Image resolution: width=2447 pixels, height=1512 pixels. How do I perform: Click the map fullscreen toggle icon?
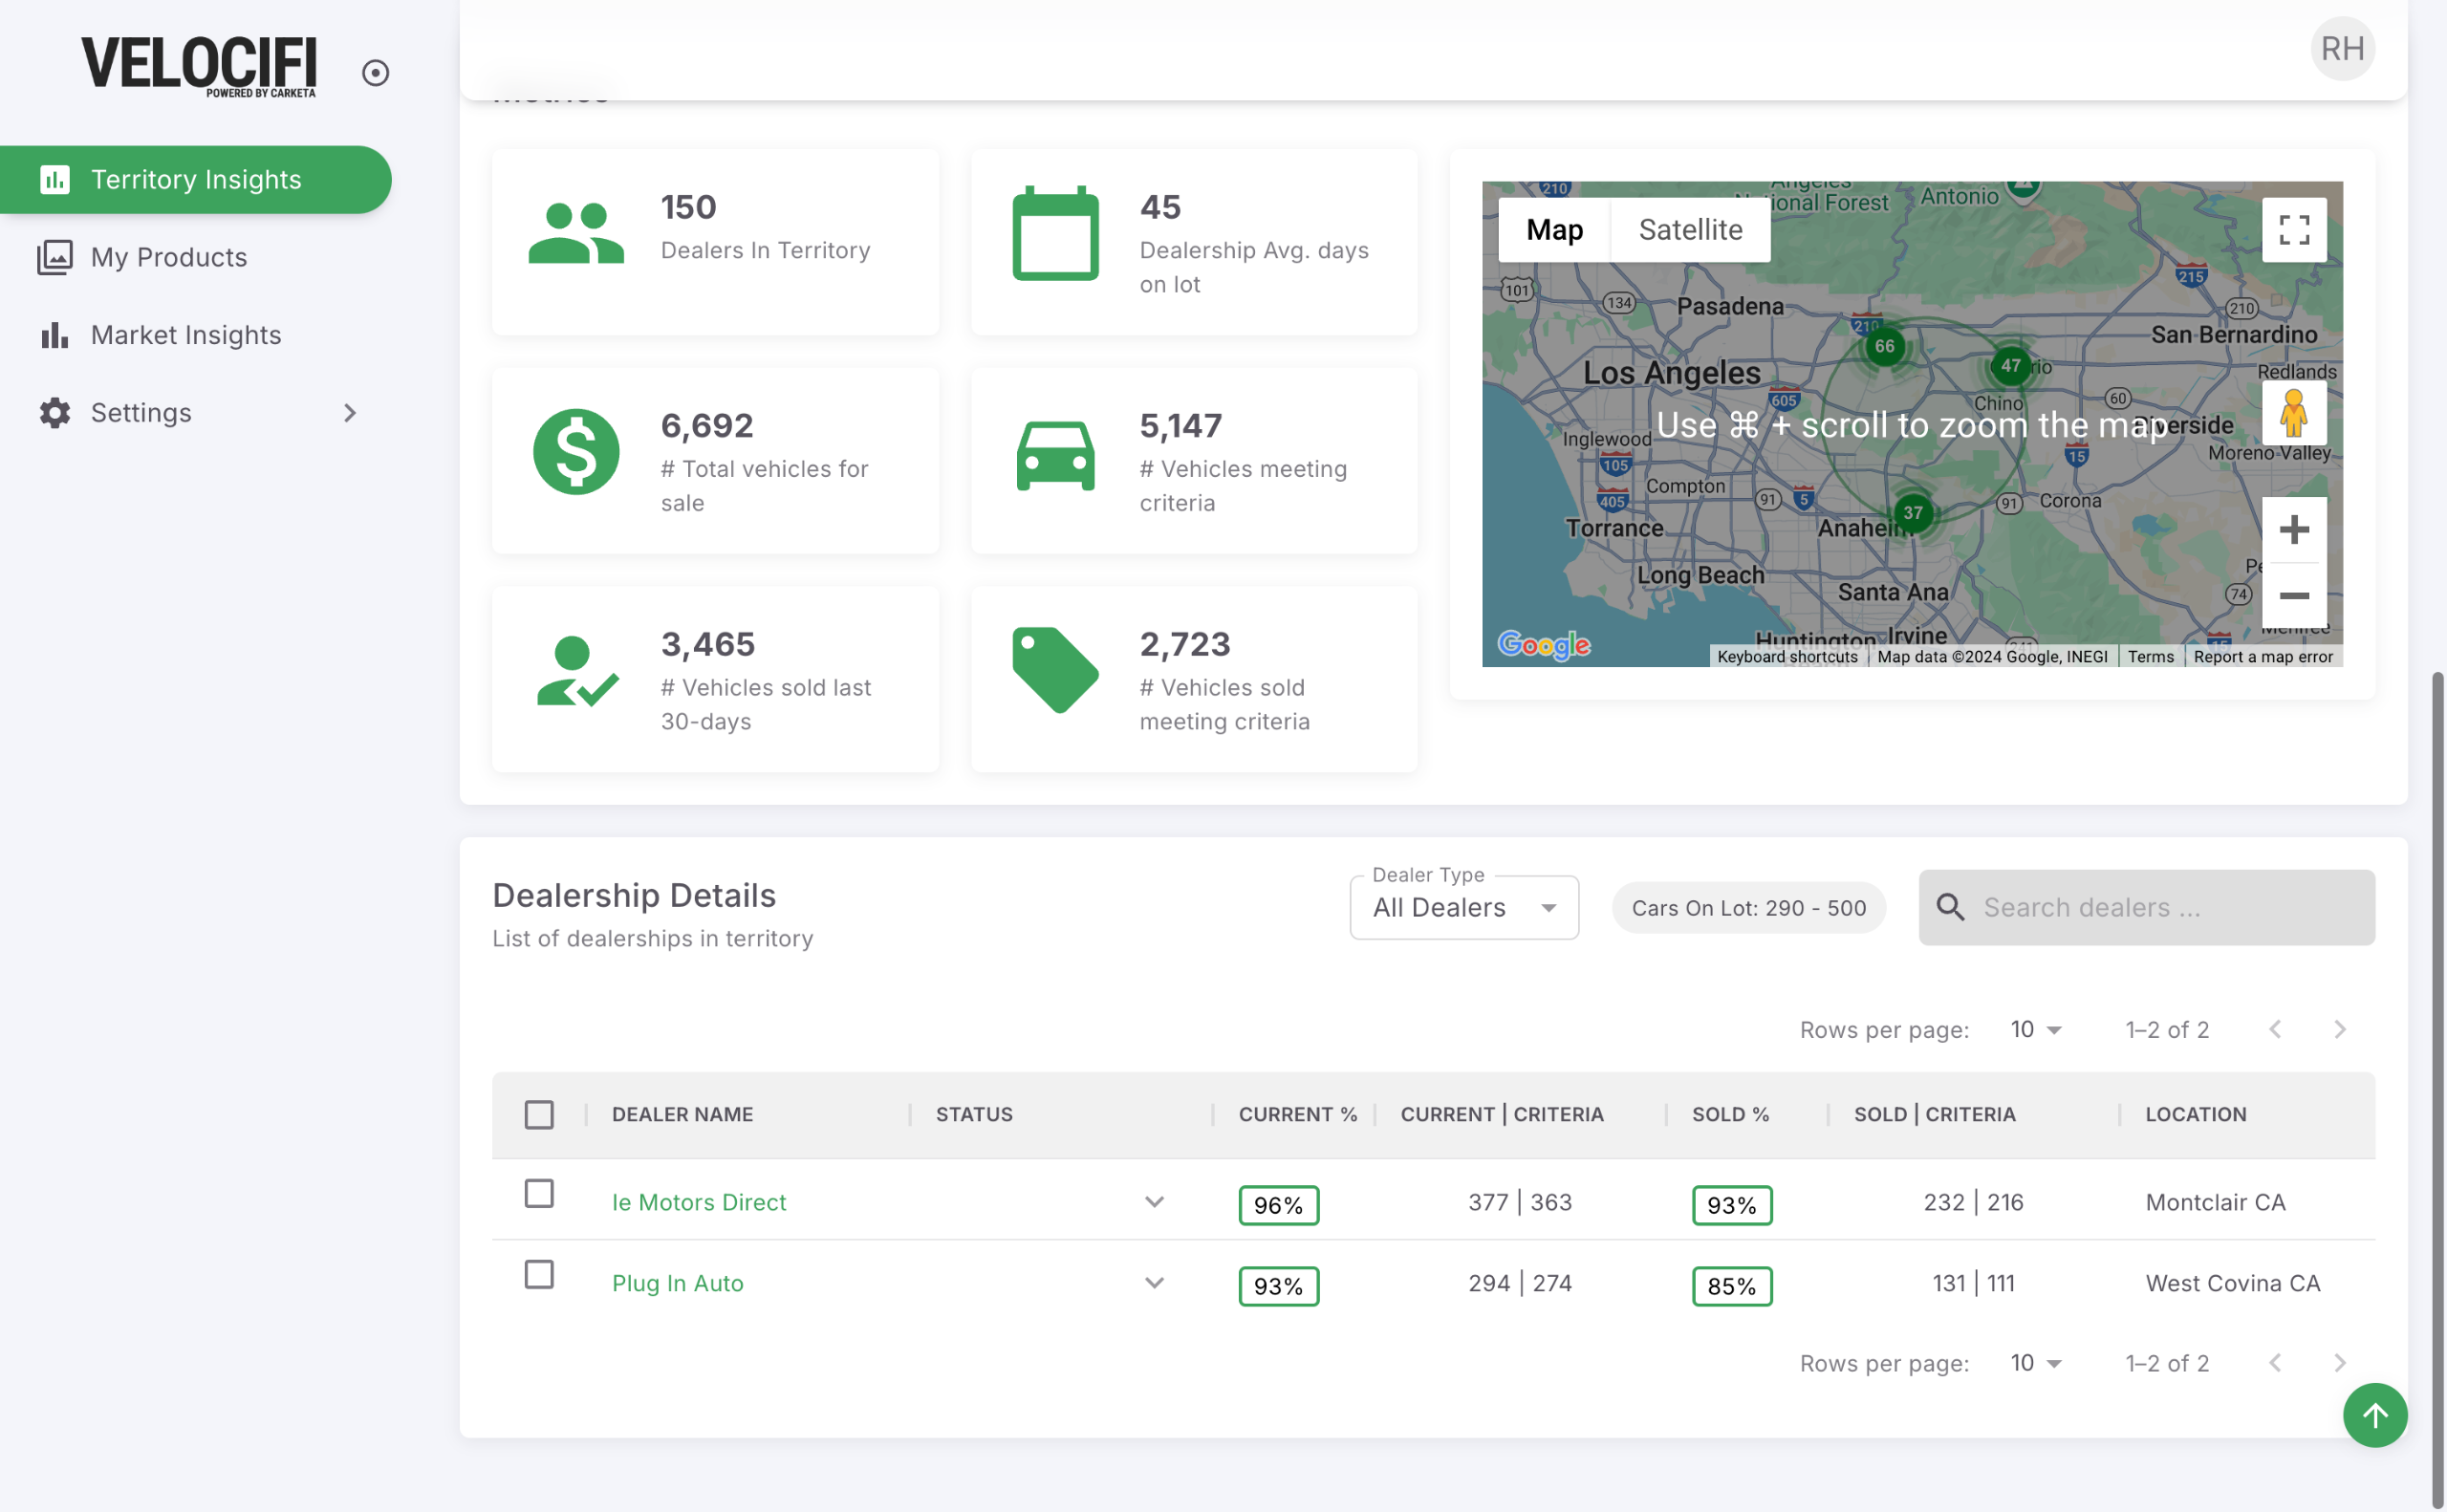click(x=2293, y=230)
